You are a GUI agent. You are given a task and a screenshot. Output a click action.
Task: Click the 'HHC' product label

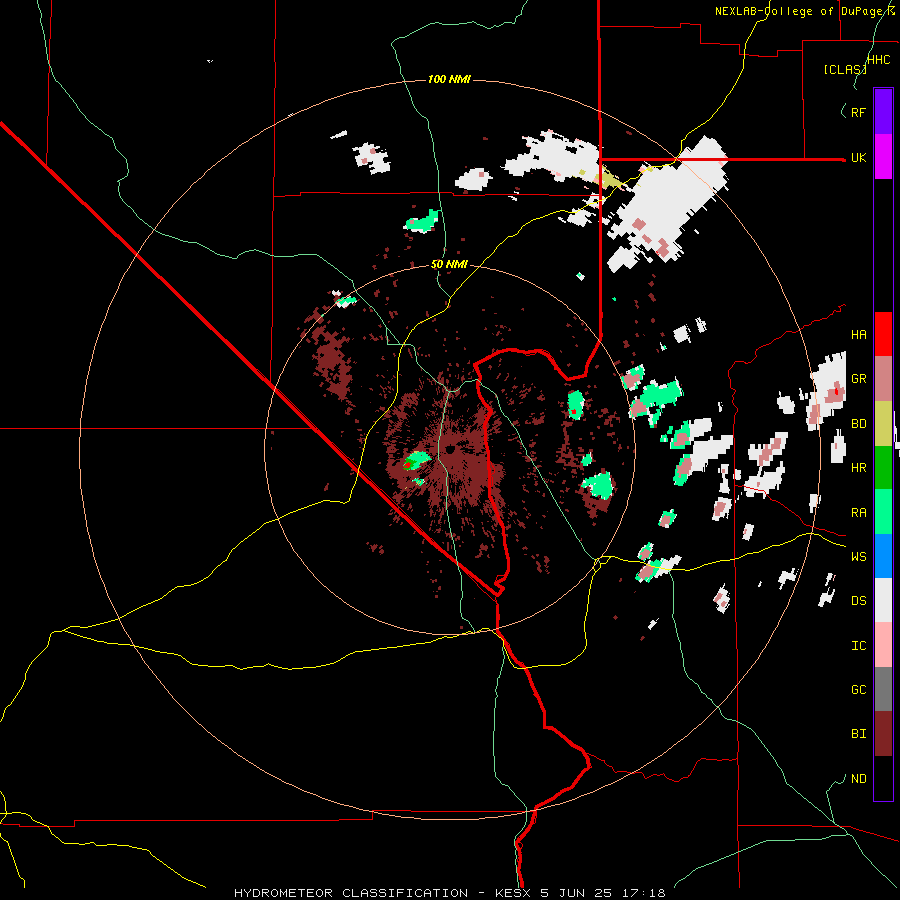(878, 60)
